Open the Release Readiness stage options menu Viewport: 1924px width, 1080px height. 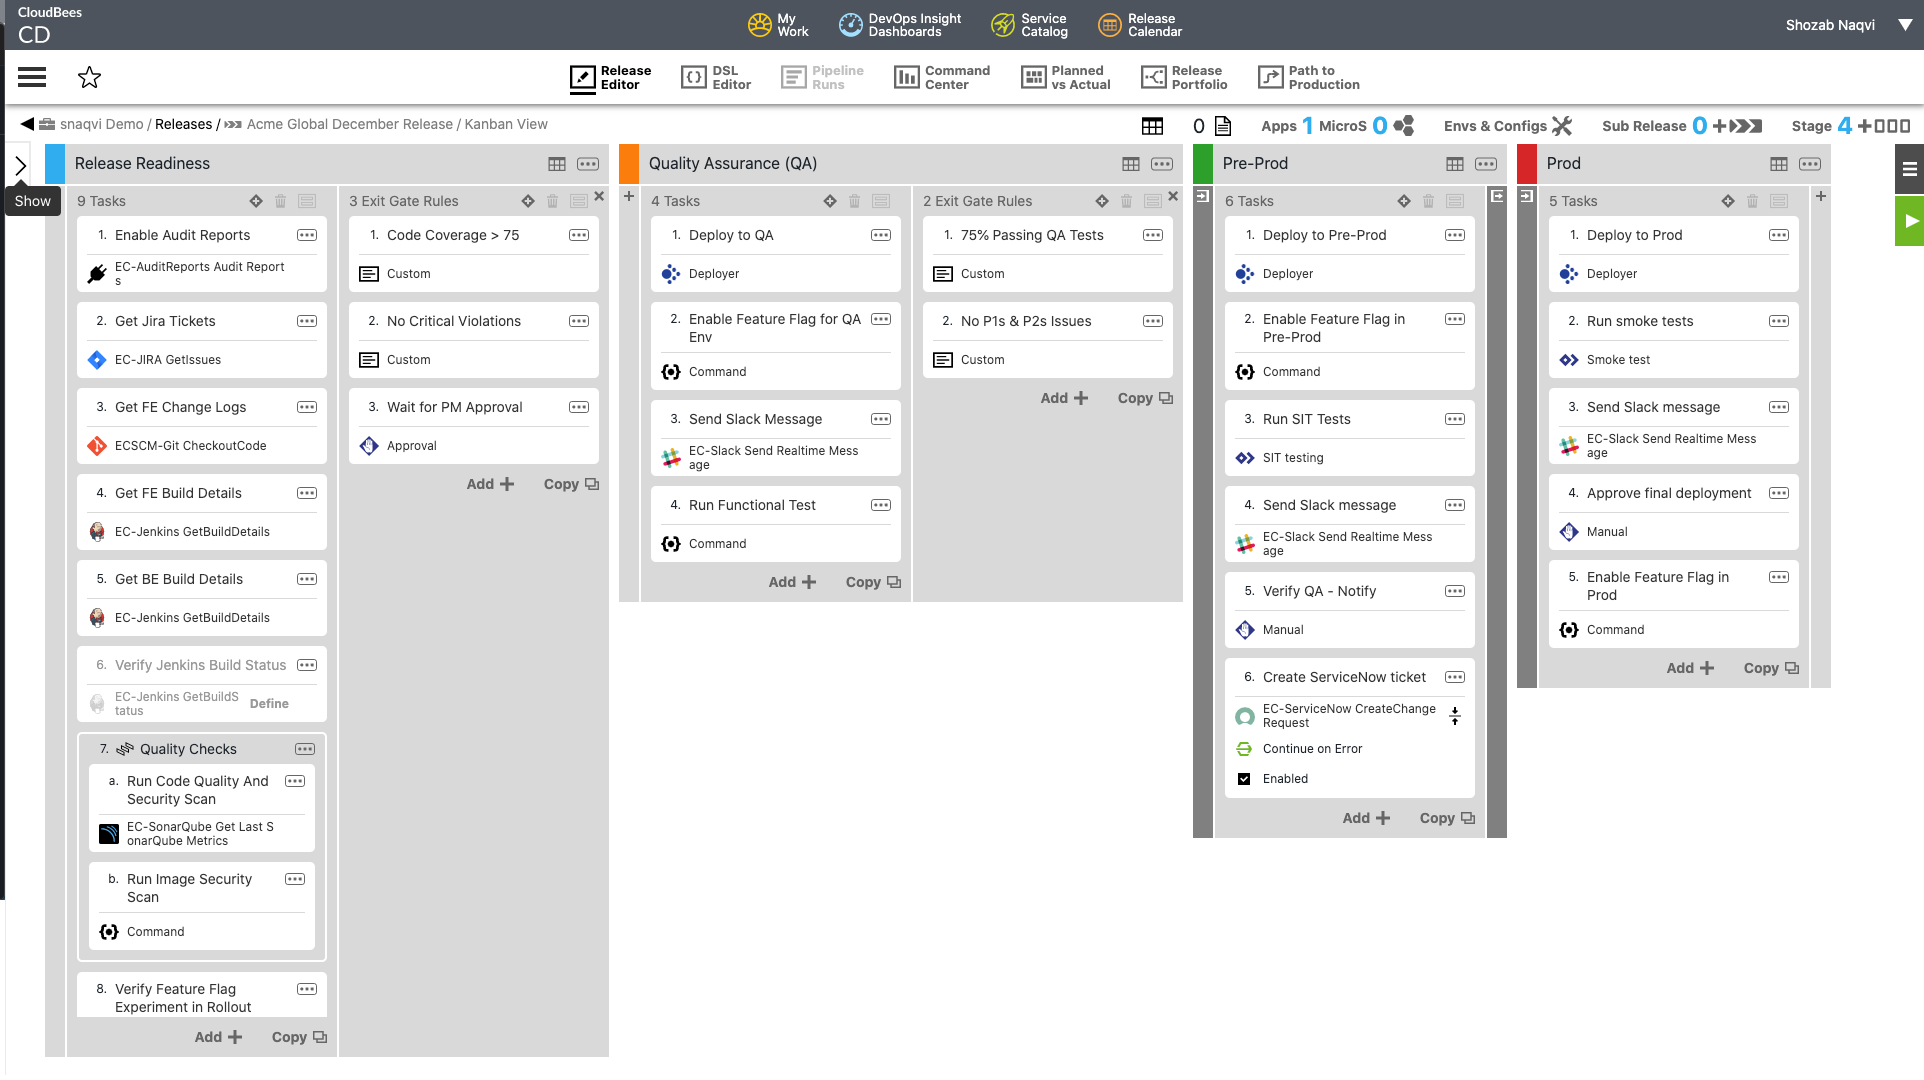click(588, 164)
